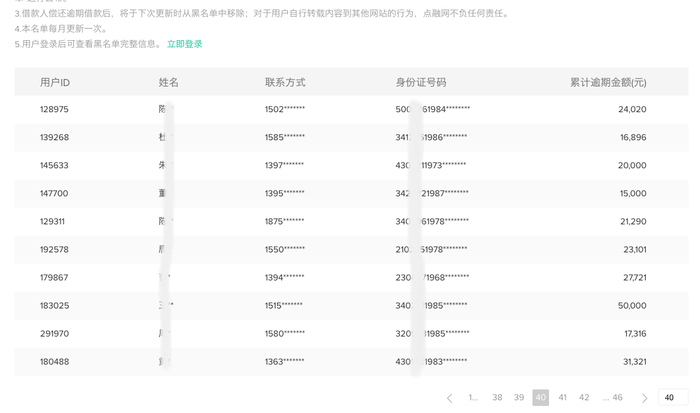Select user ID 192578 cell
700x413 pixels.
[54, 250]
